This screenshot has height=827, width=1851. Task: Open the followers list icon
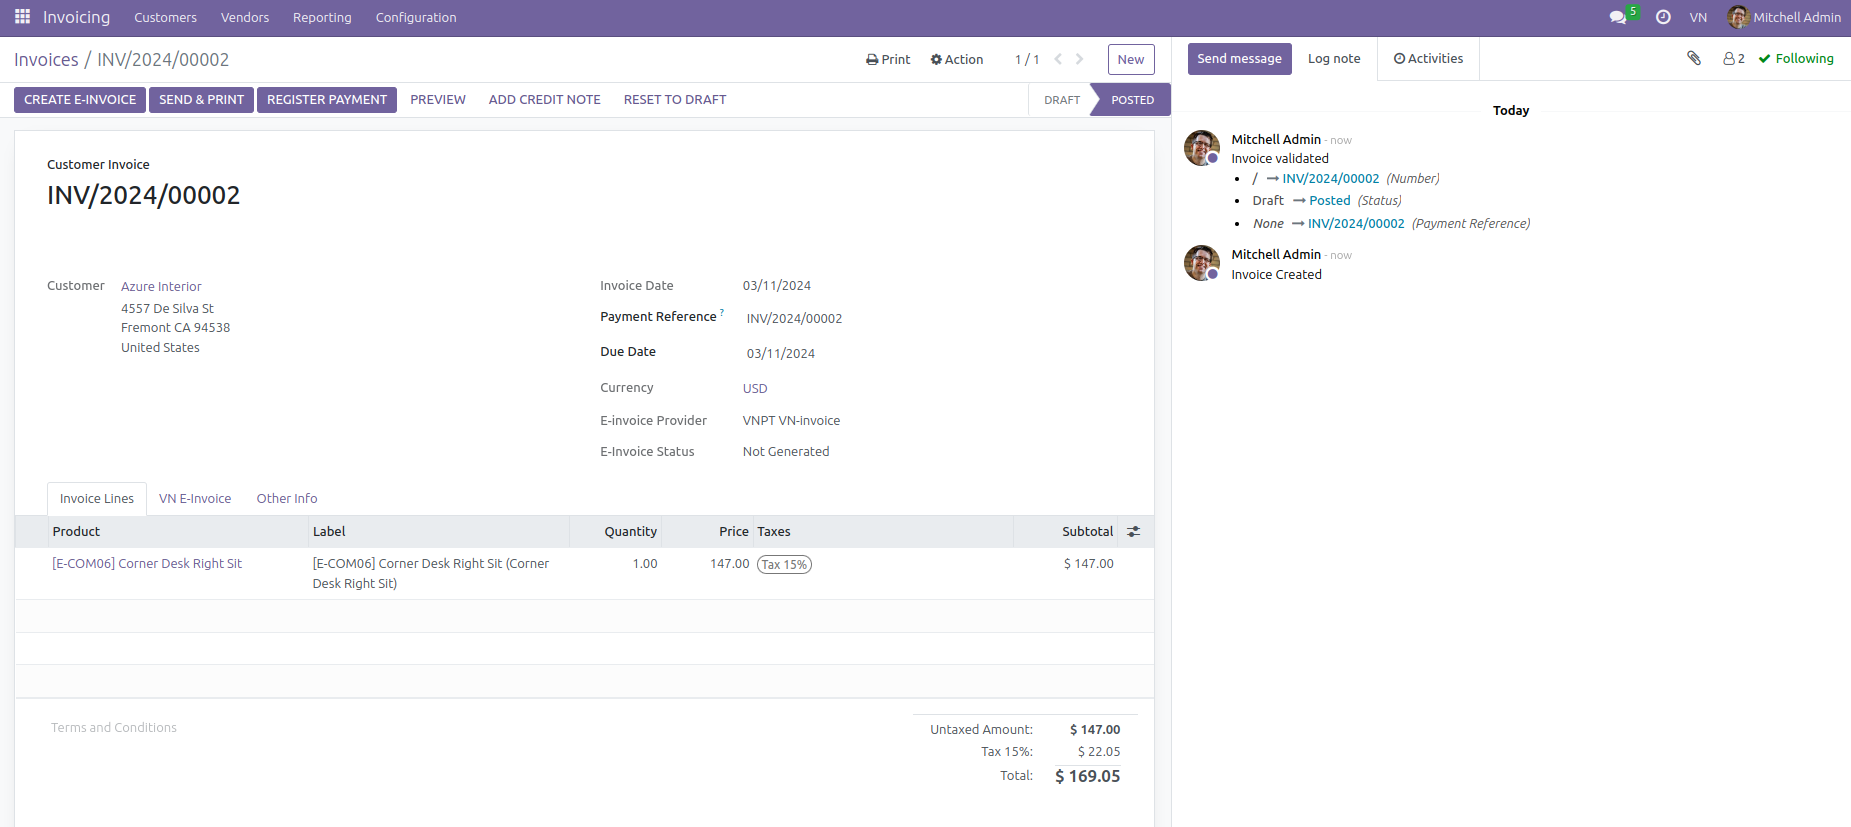(1733, 59)
